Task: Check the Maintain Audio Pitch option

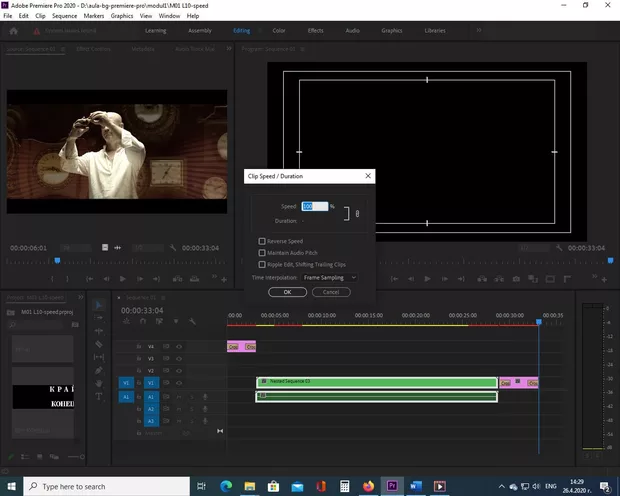Action: coord(262,253)
